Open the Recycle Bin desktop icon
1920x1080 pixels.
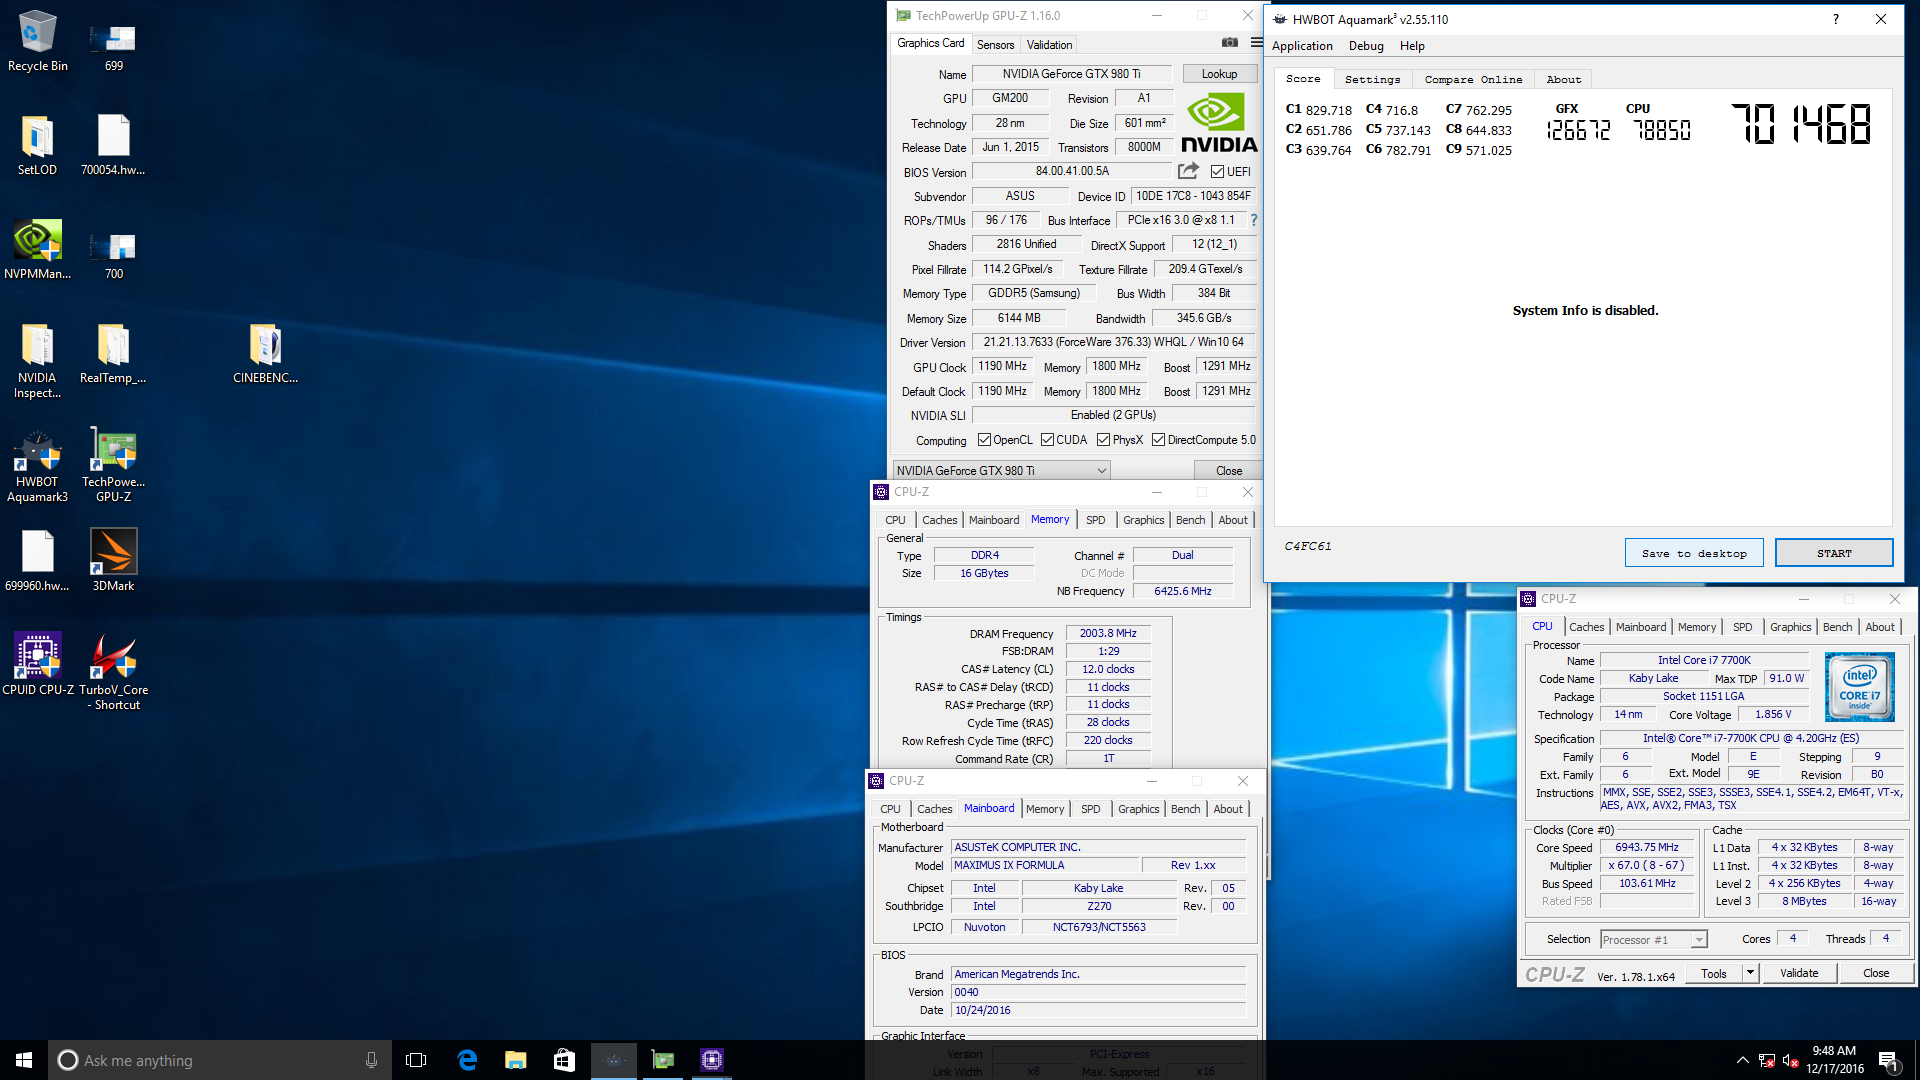click(37, 40)
